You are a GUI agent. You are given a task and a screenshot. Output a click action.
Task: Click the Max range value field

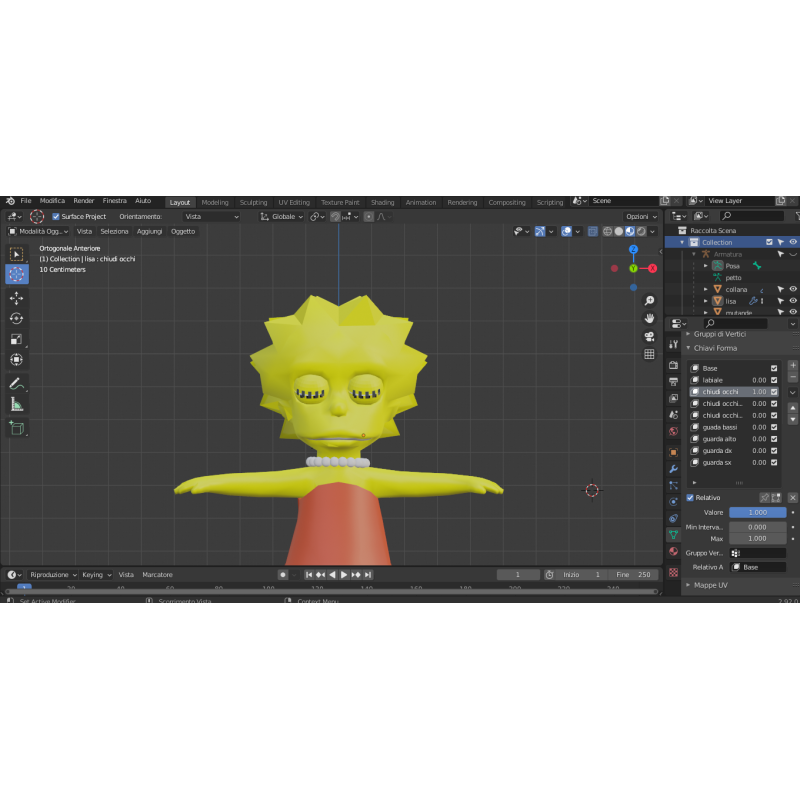757,539
